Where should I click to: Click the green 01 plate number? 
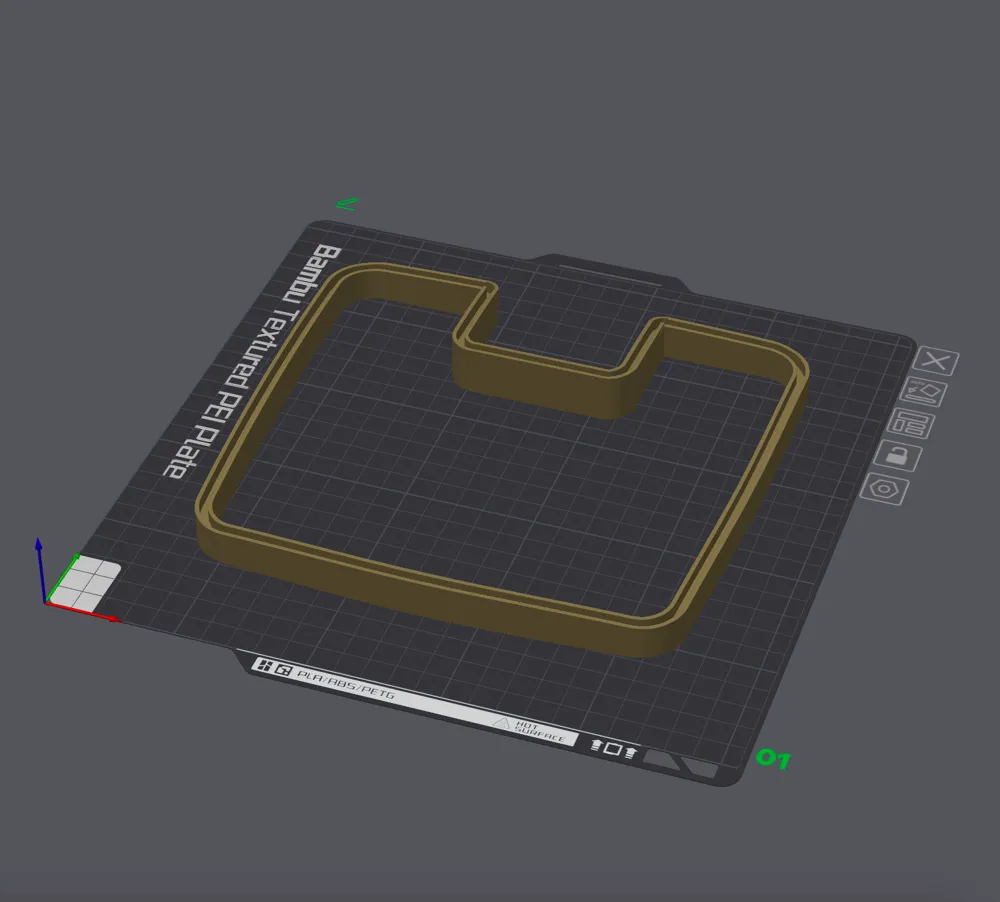tap(772, 759)
